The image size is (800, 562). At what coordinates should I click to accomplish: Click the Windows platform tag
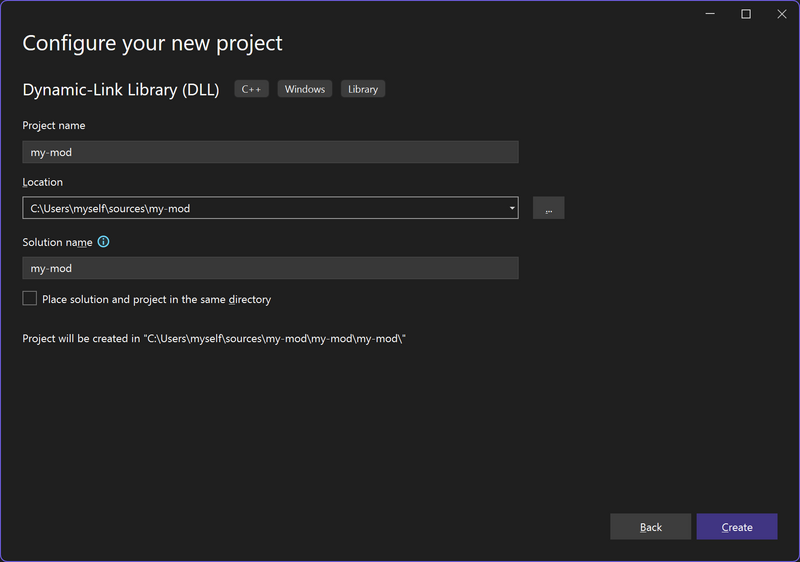tap(304, 89)
